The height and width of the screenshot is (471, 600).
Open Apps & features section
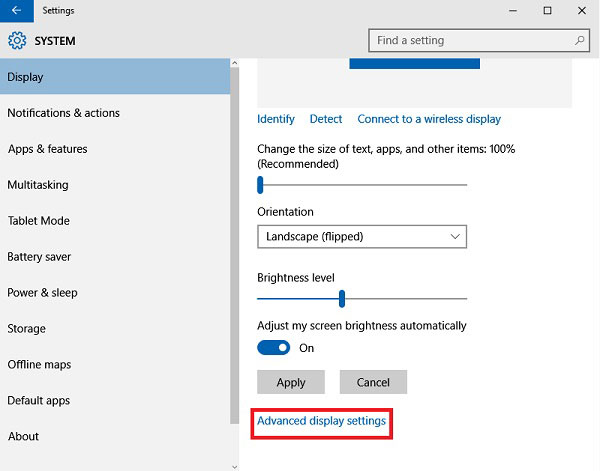click(x=47, y=149)
